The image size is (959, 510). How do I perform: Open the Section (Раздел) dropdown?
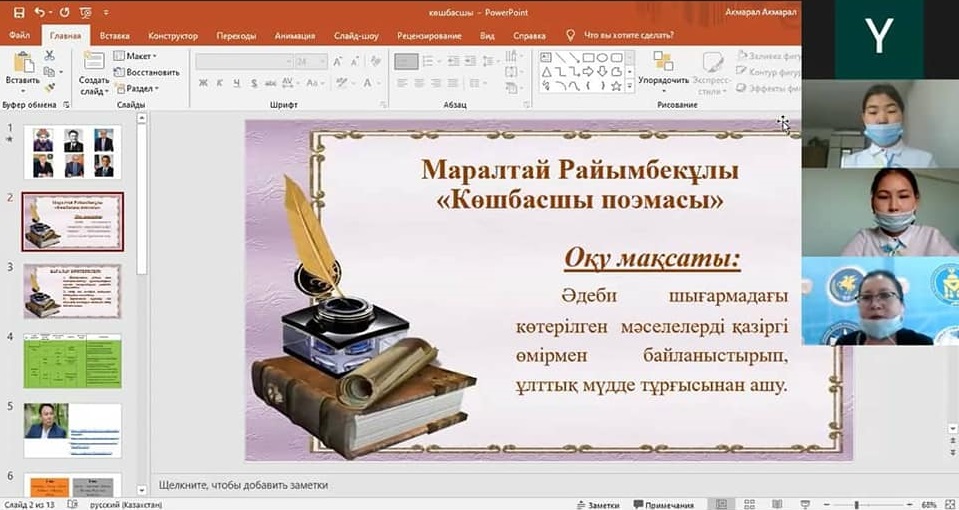tap(136, 88)
